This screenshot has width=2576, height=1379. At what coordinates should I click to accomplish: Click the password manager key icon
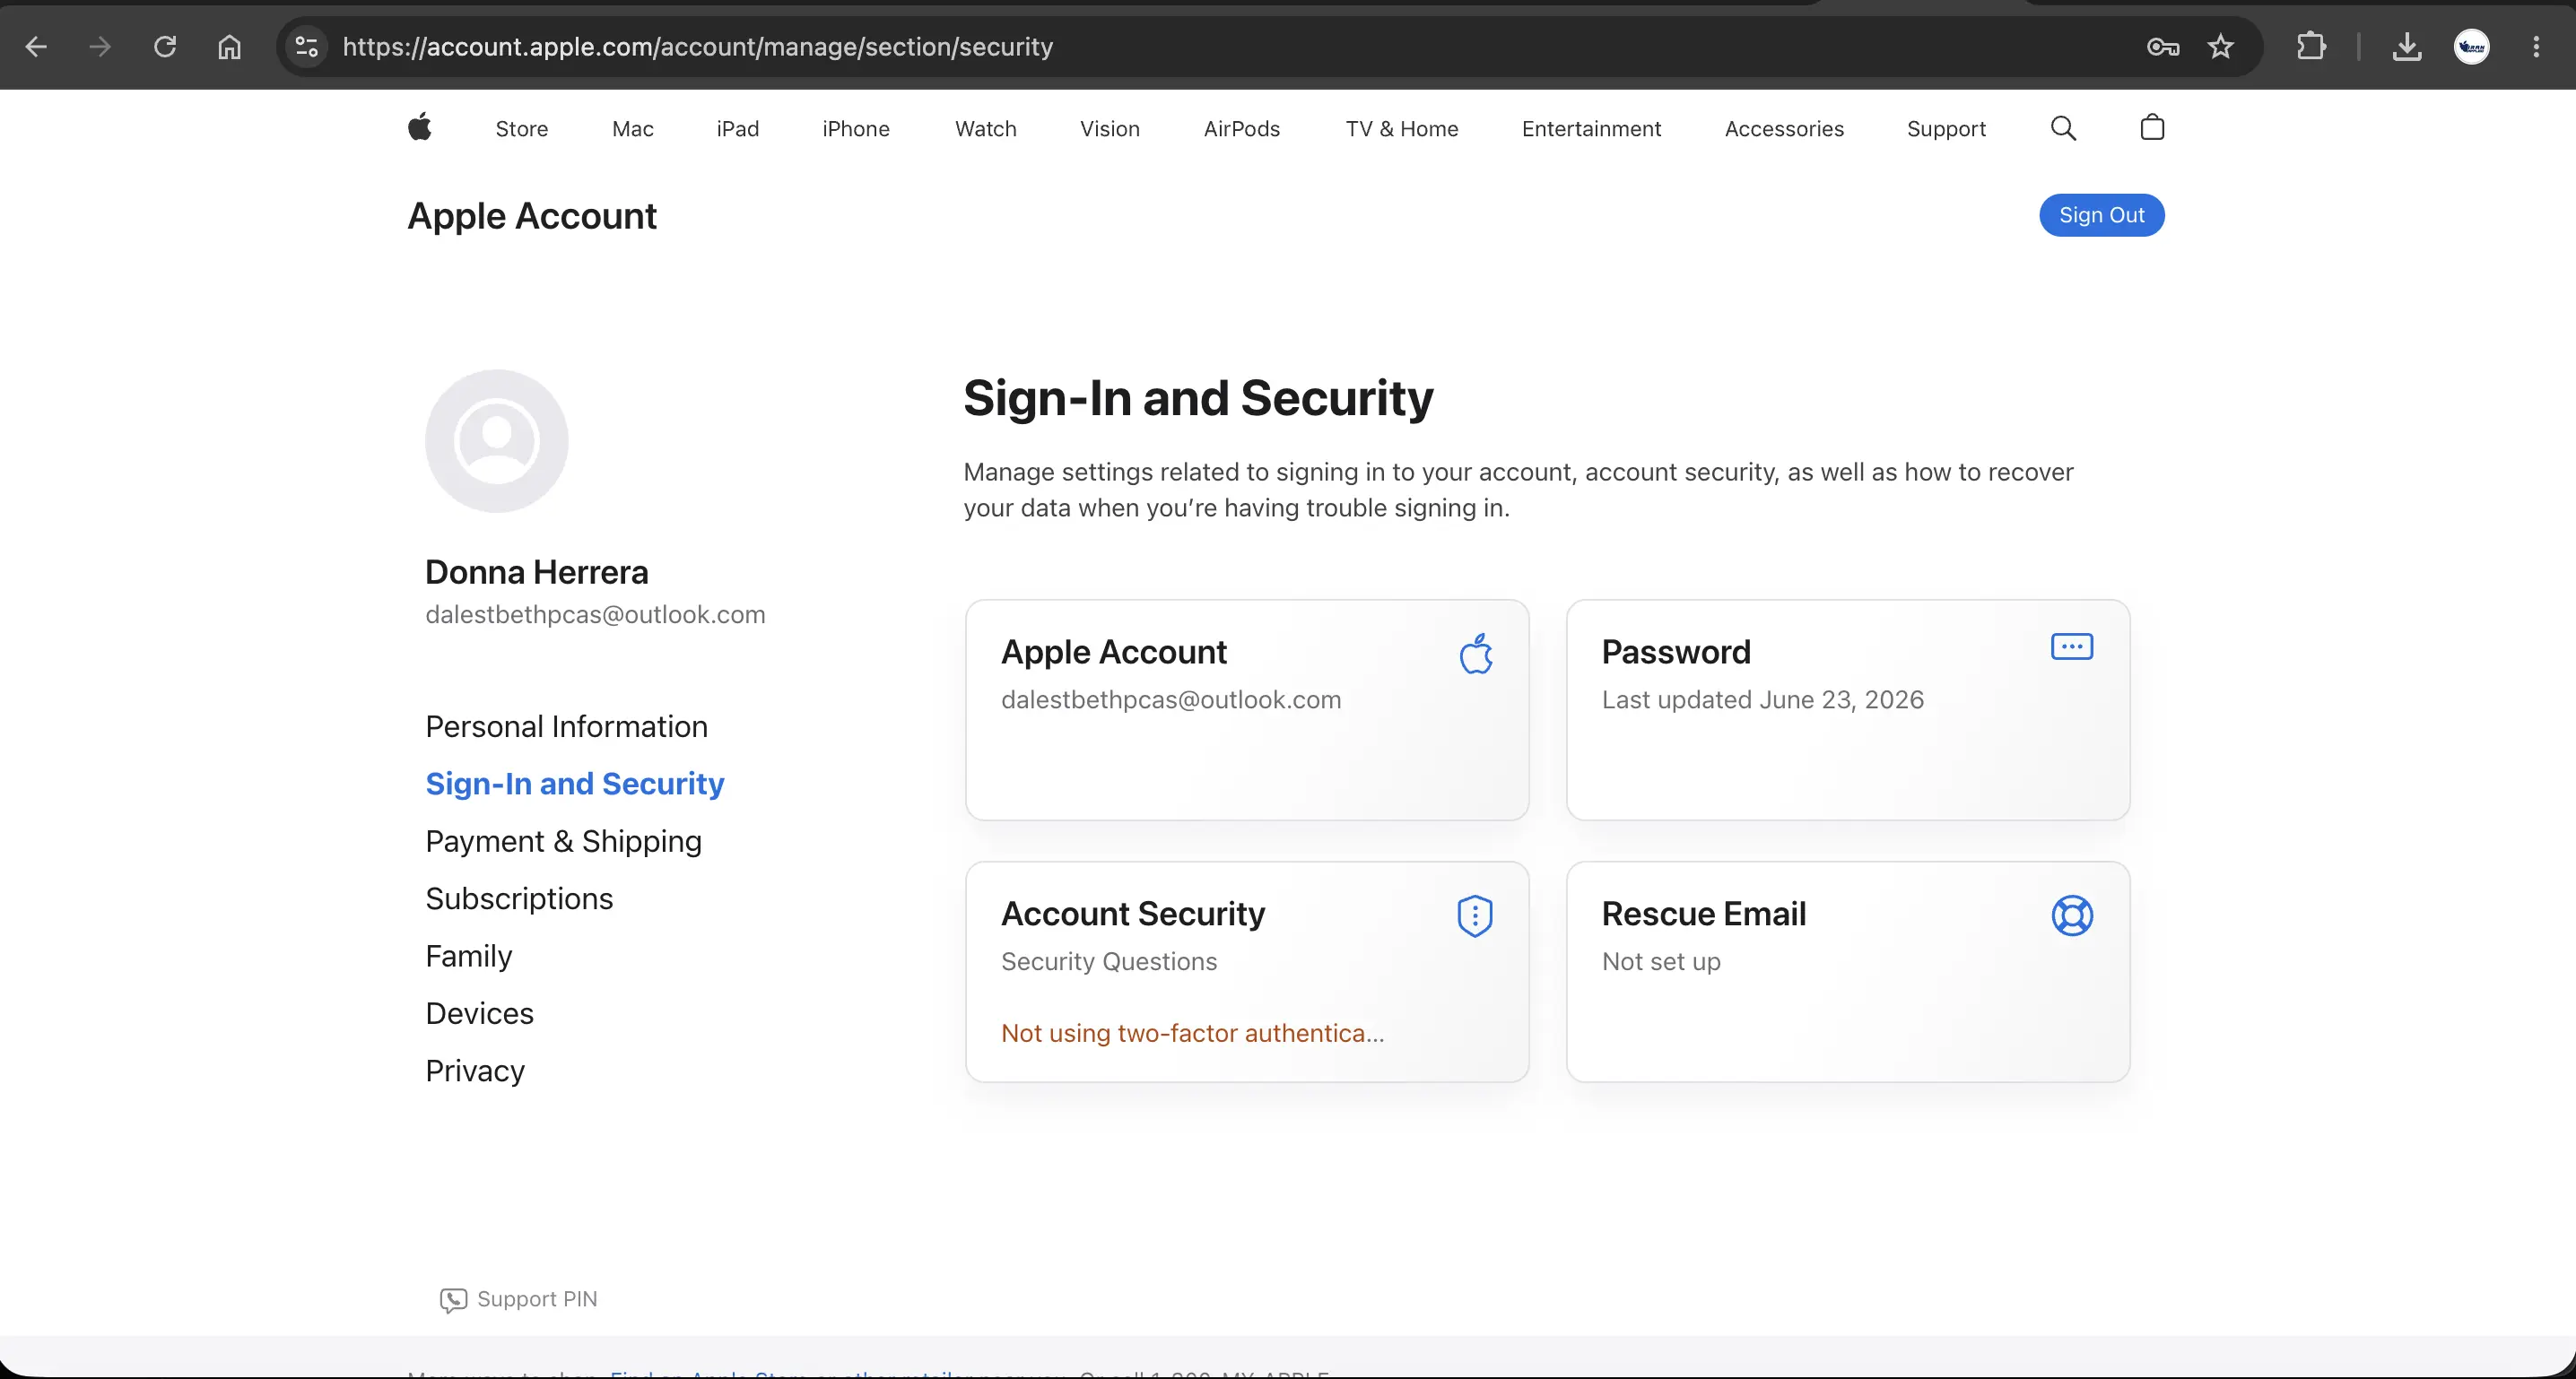click(x=2162, y=47)
